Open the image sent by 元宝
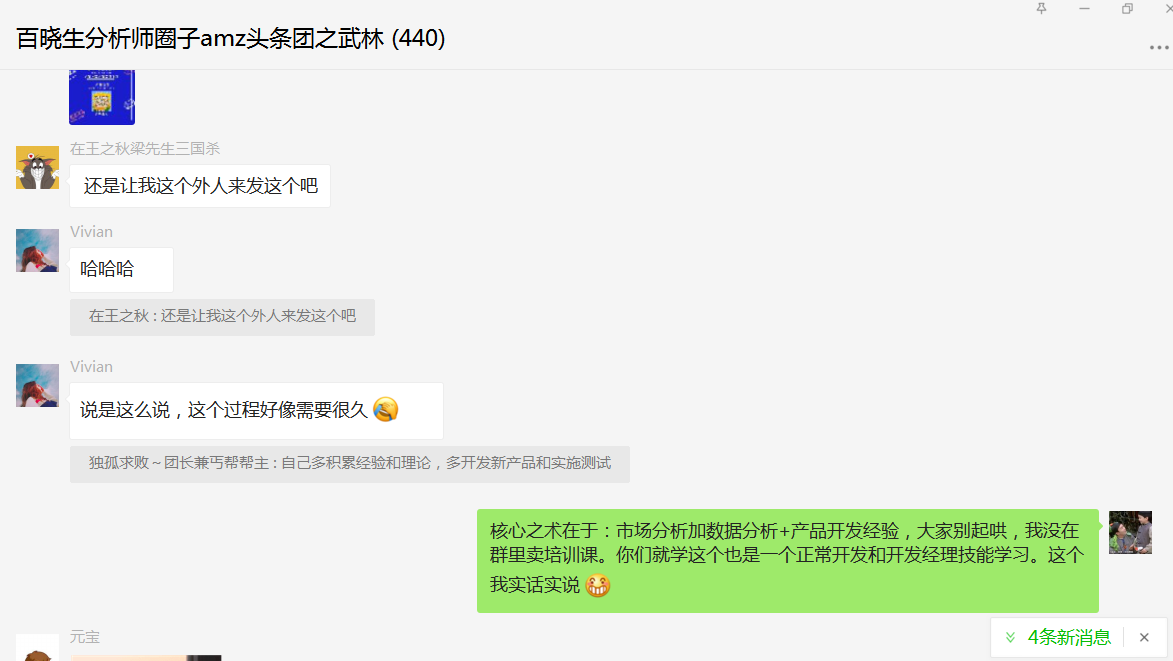The width and height of the screenshot is (1173, 661). click(146, 658)
